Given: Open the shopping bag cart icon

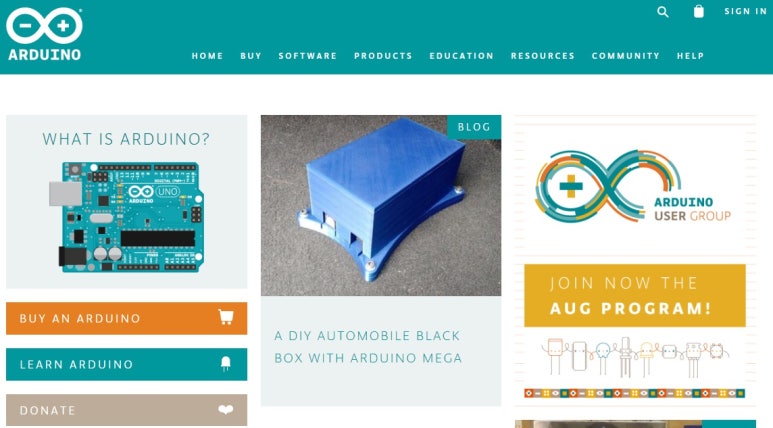Looking at the screenshot, I should coord(699,11).
